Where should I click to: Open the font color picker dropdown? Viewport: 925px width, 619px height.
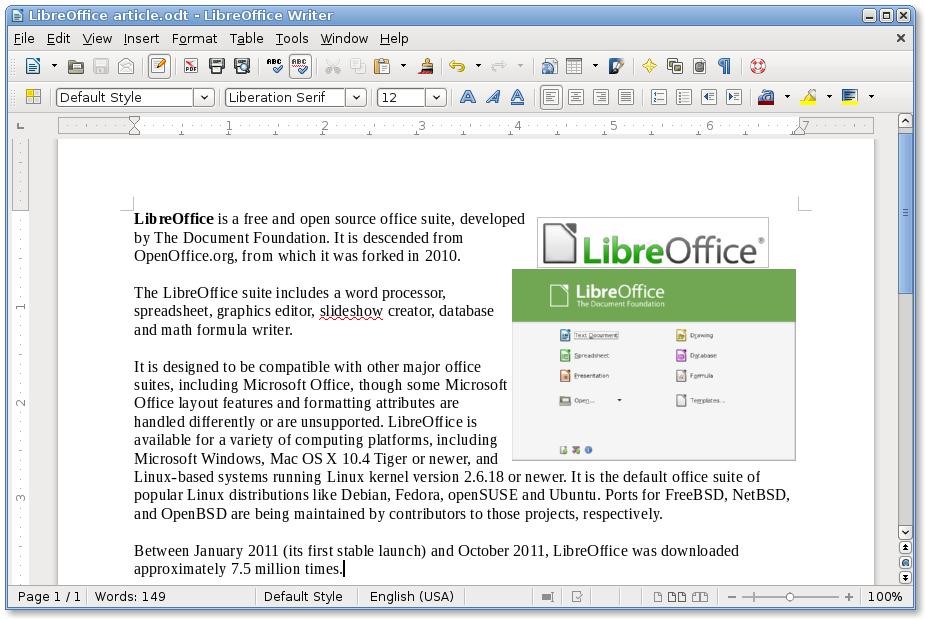pyautogui.click(x=786, y=97)
